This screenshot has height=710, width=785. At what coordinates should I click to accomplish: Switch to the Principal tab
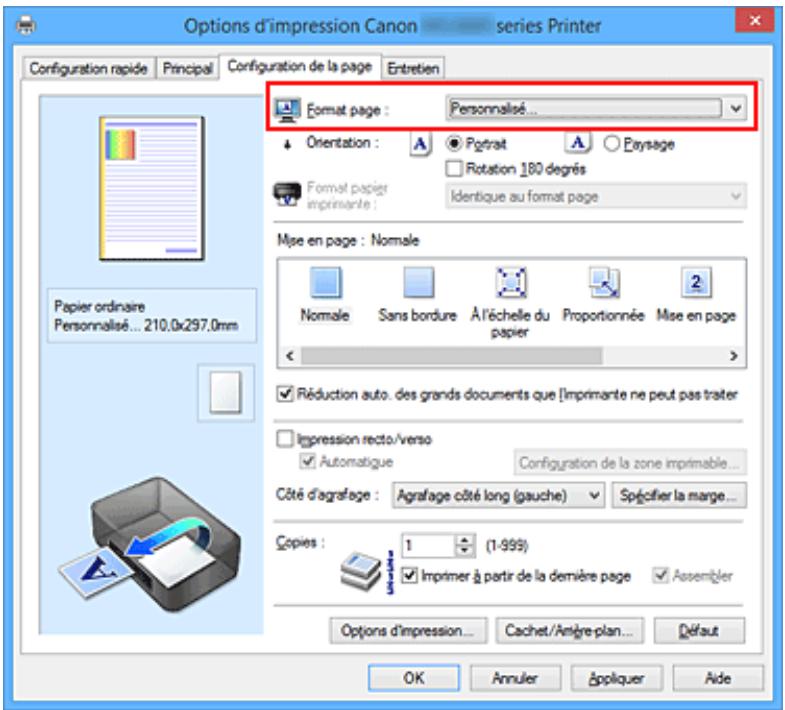188,69
